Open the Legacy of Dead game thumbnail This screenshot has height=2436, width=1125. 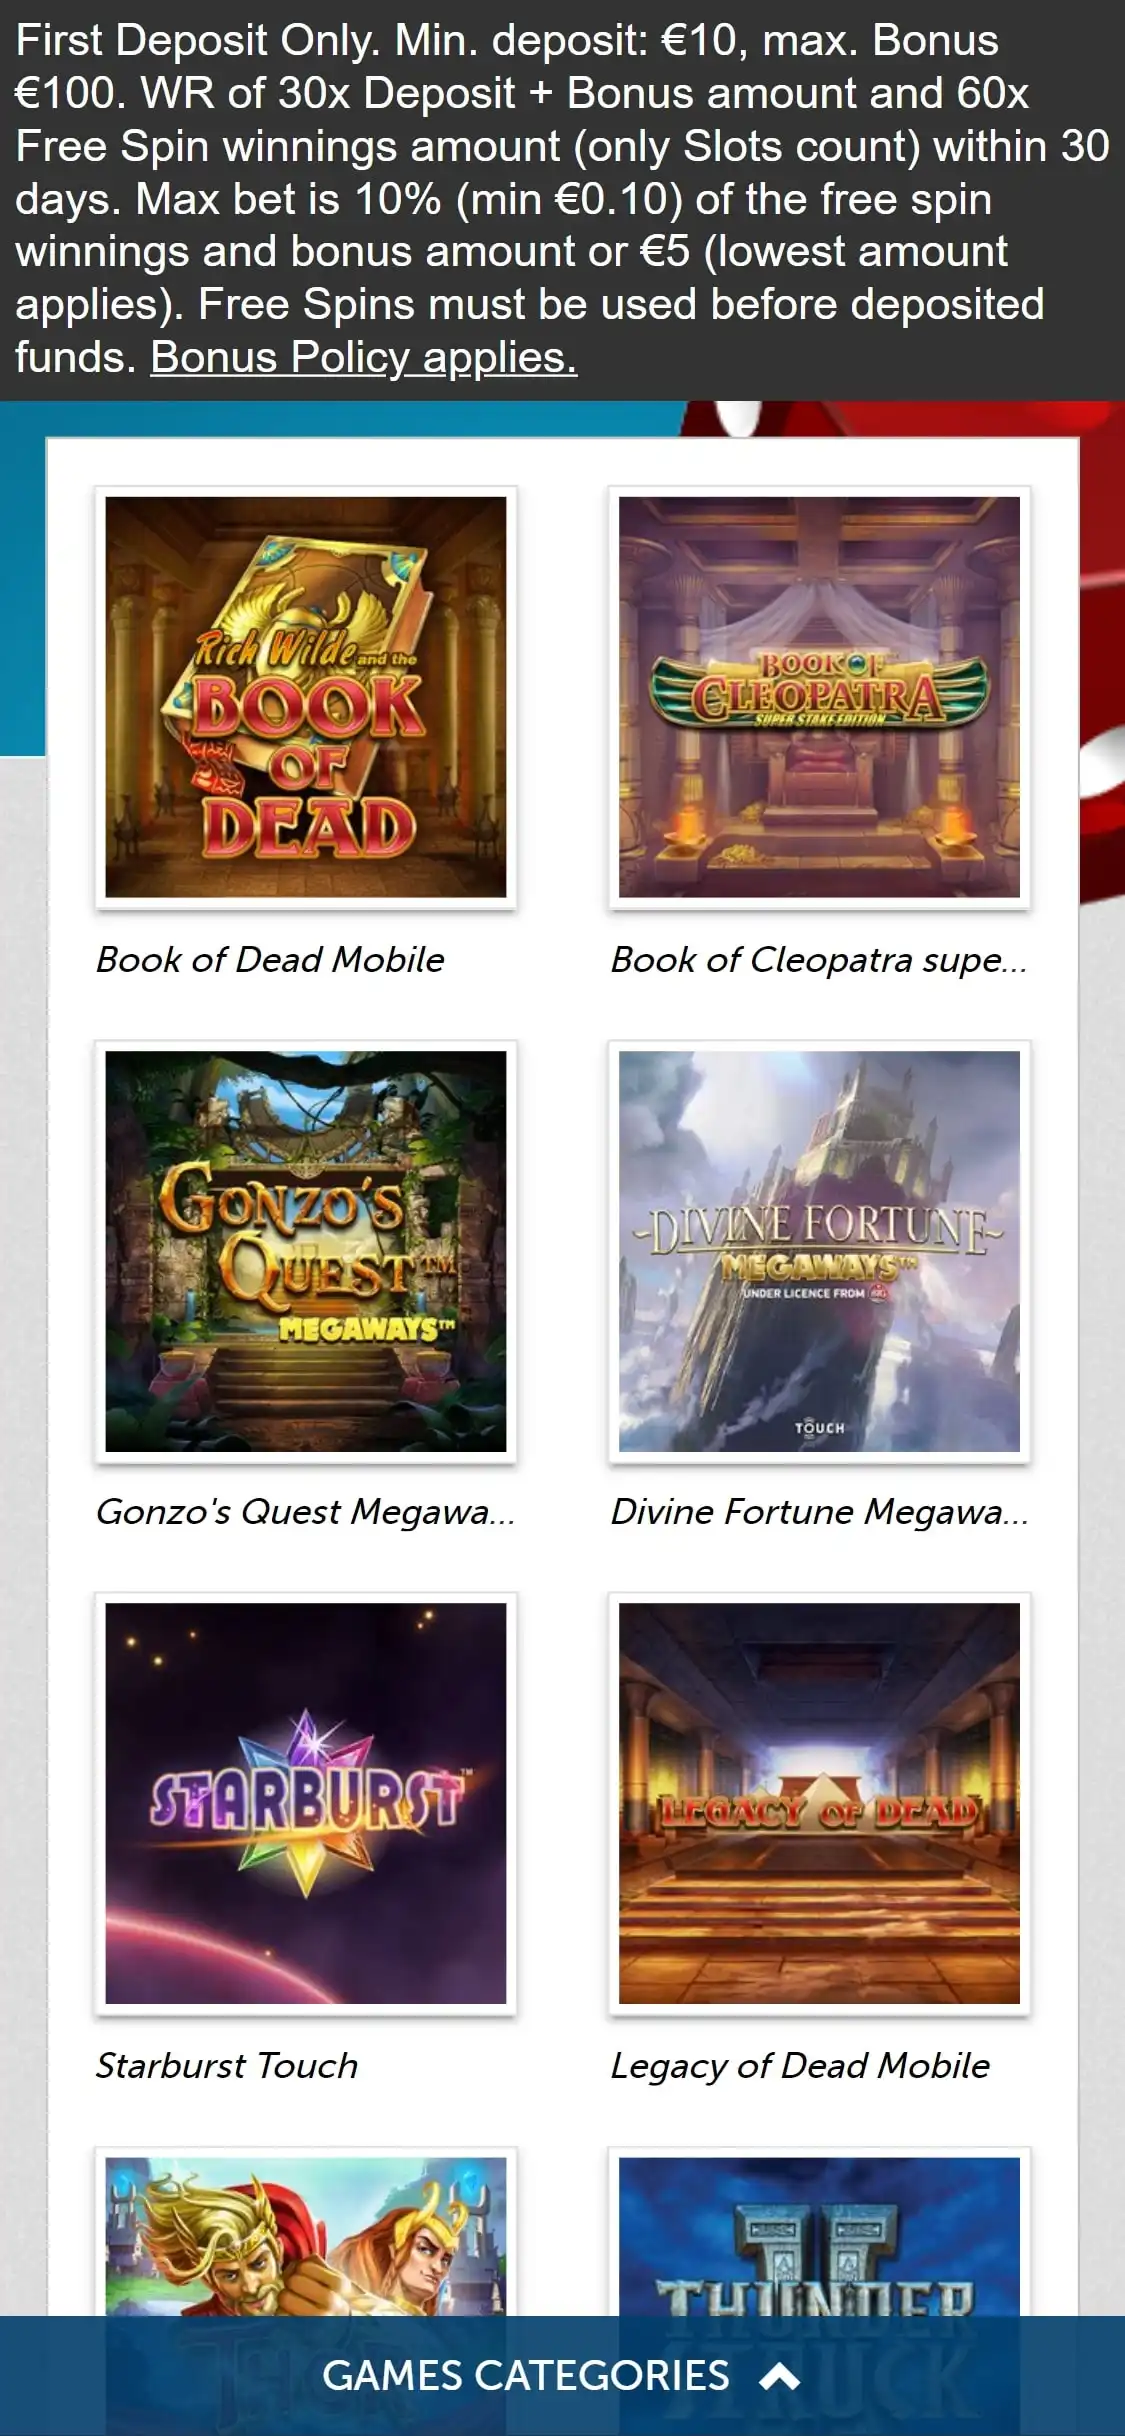[819, 1804]
